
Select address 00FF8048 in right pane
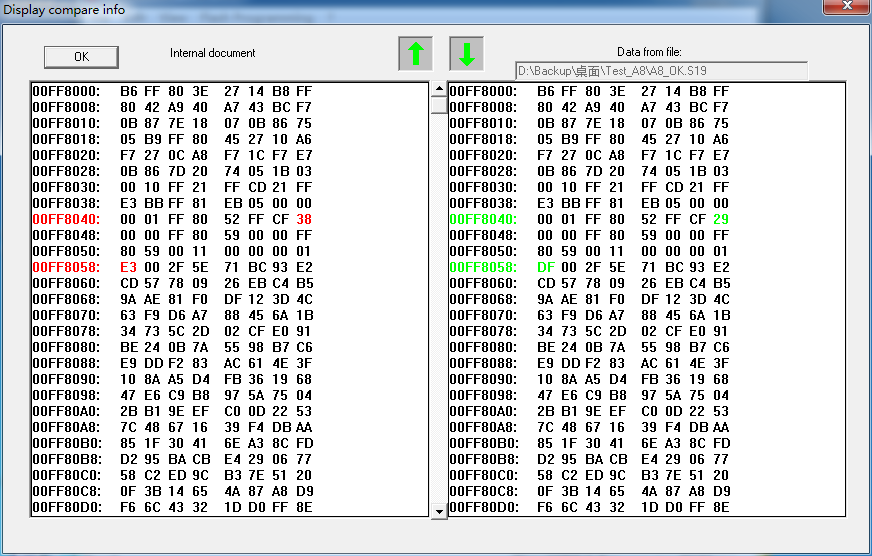point(483,235)
